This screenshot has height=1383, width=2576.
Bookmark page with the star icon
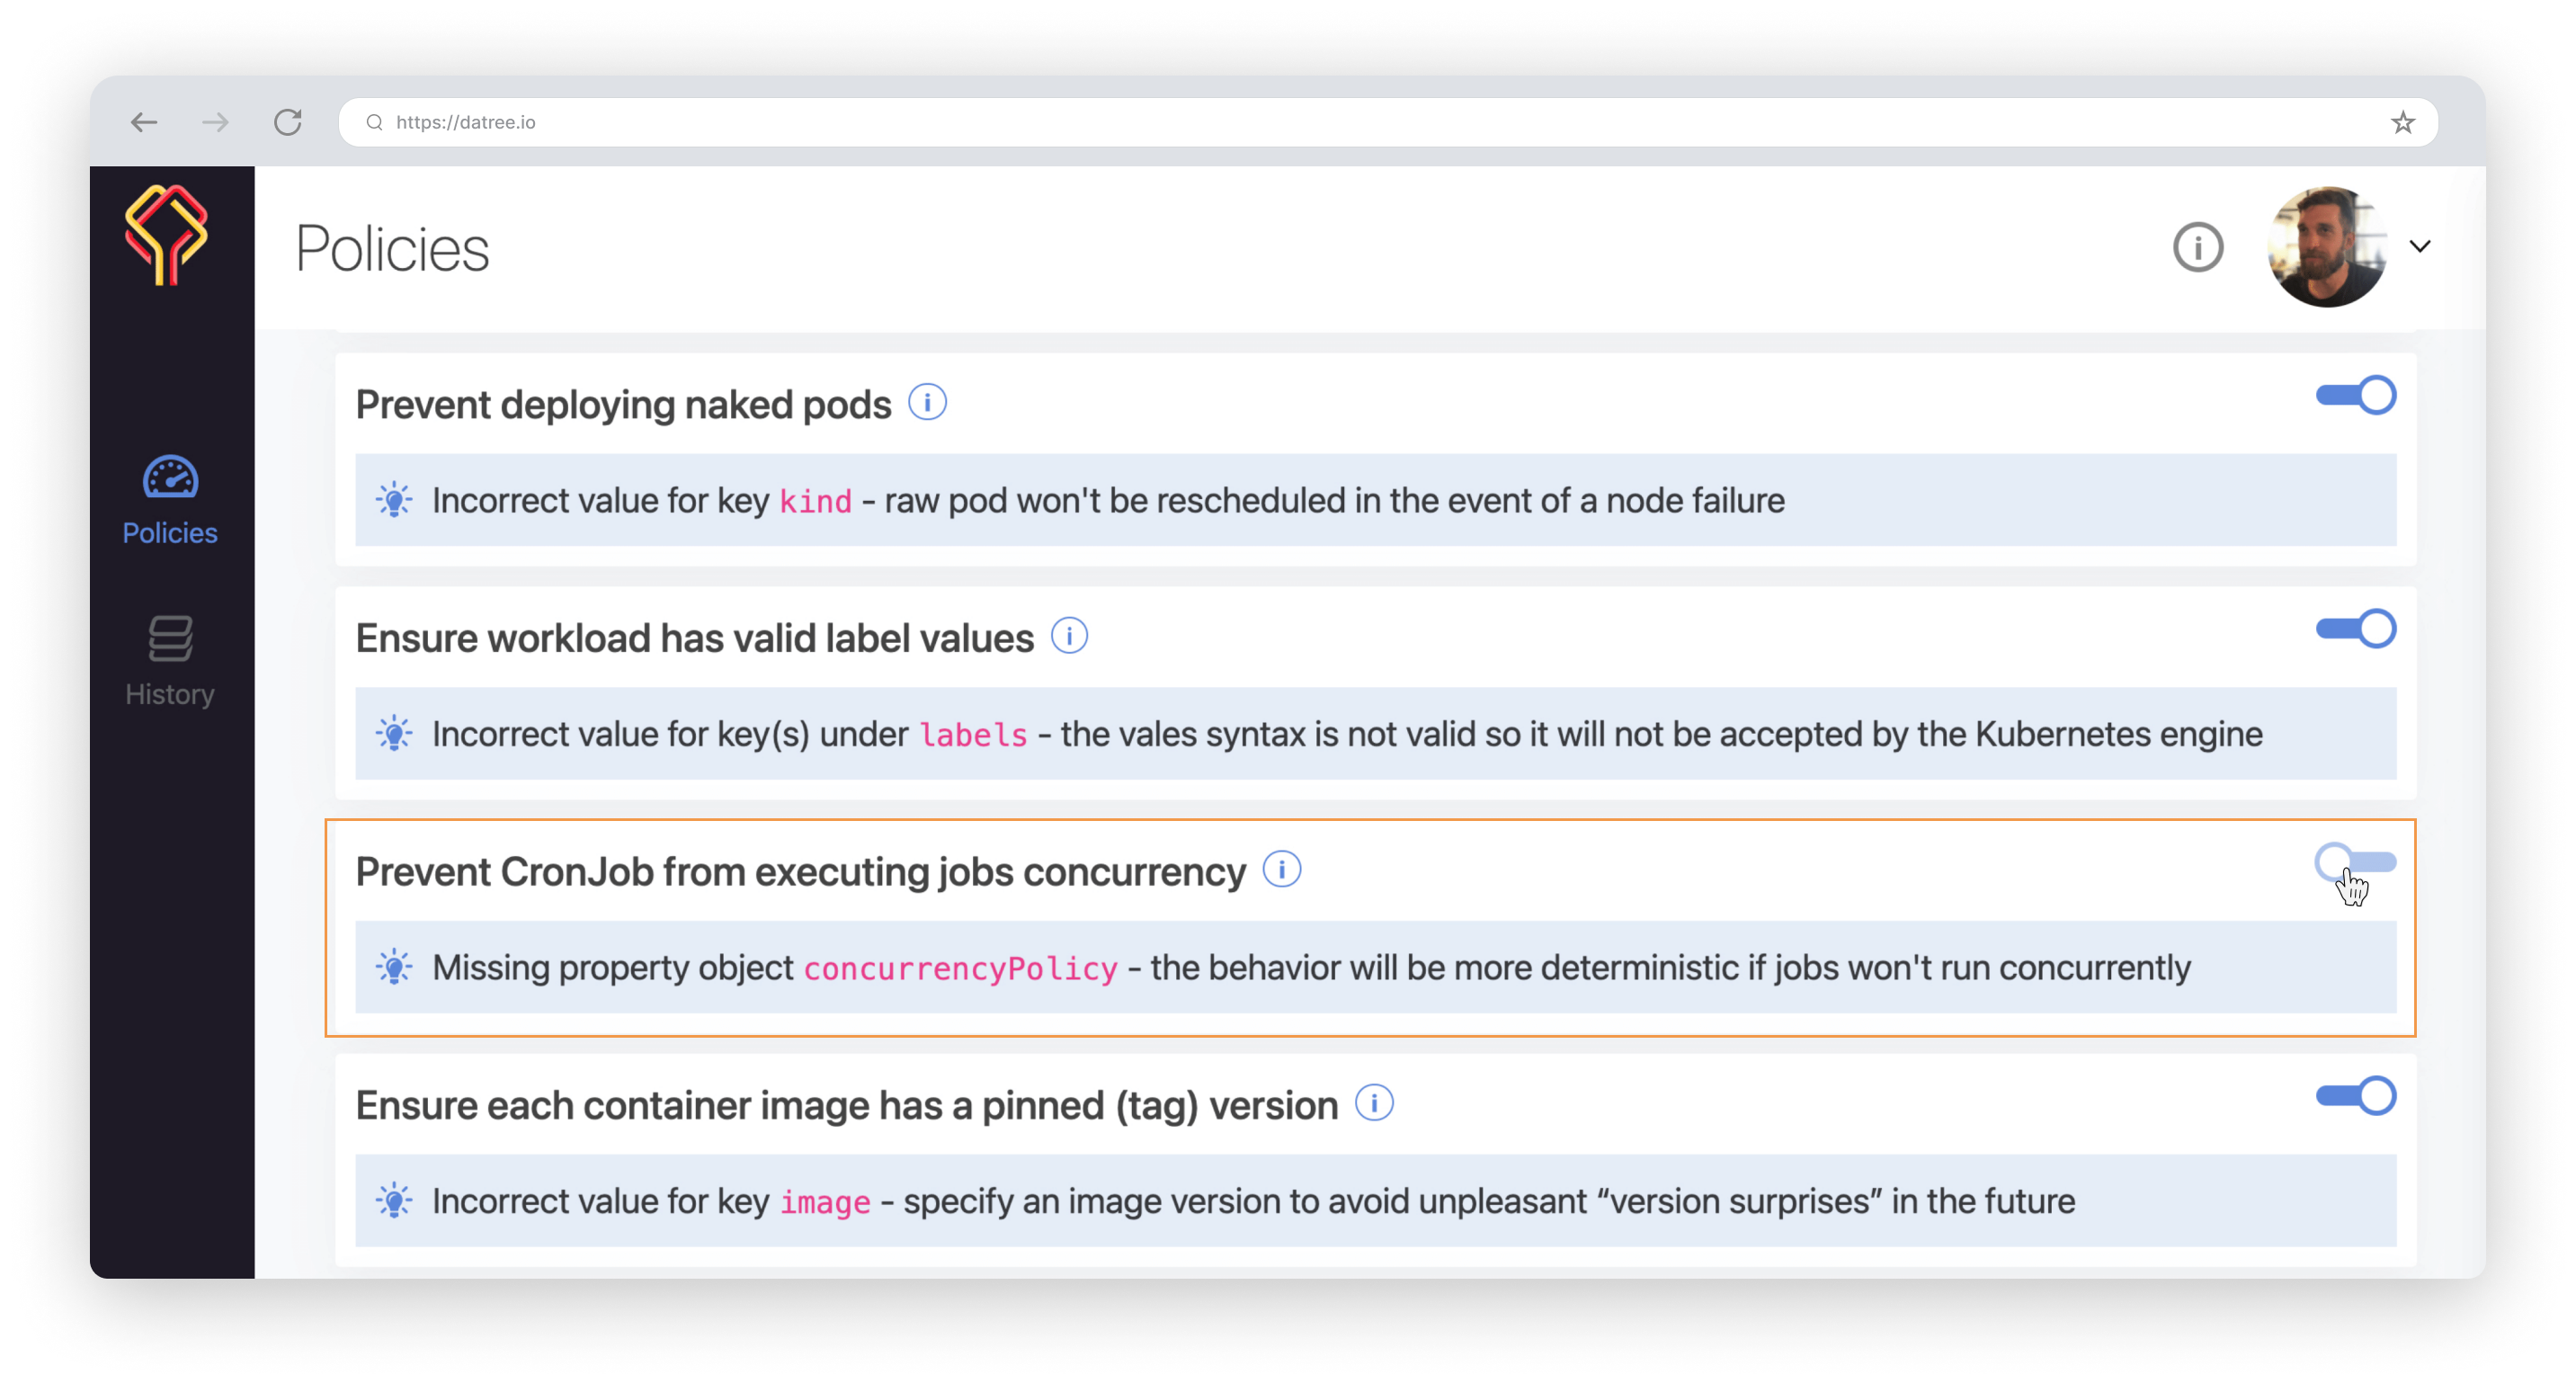tap(2402, 122)
